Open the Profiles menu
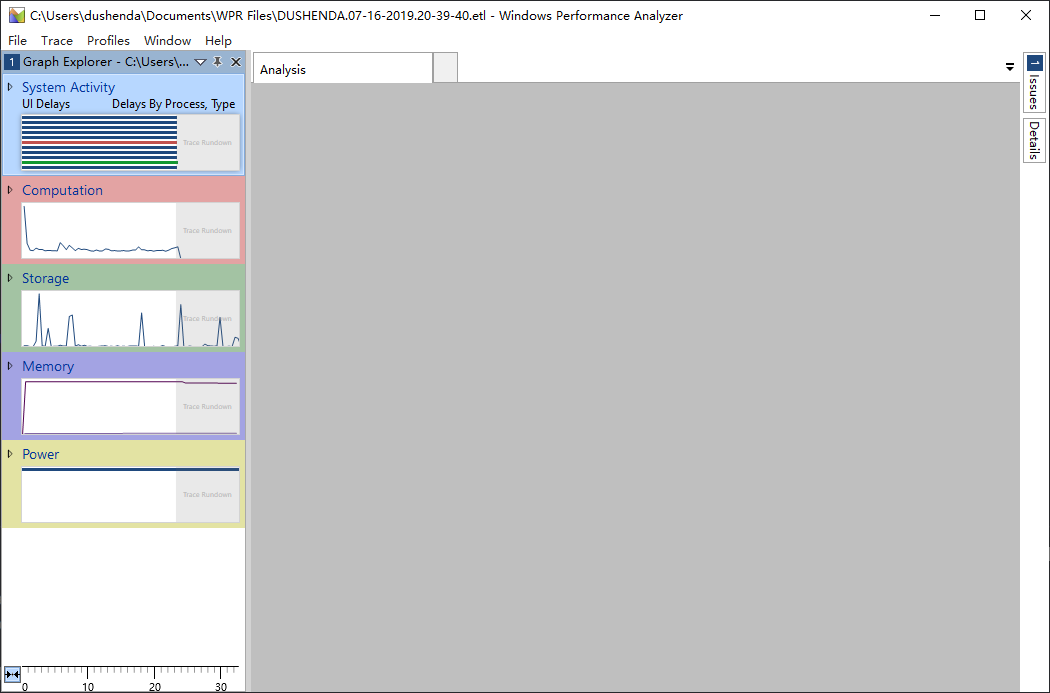Viewport: 1050px width, 693px height. 108,41
